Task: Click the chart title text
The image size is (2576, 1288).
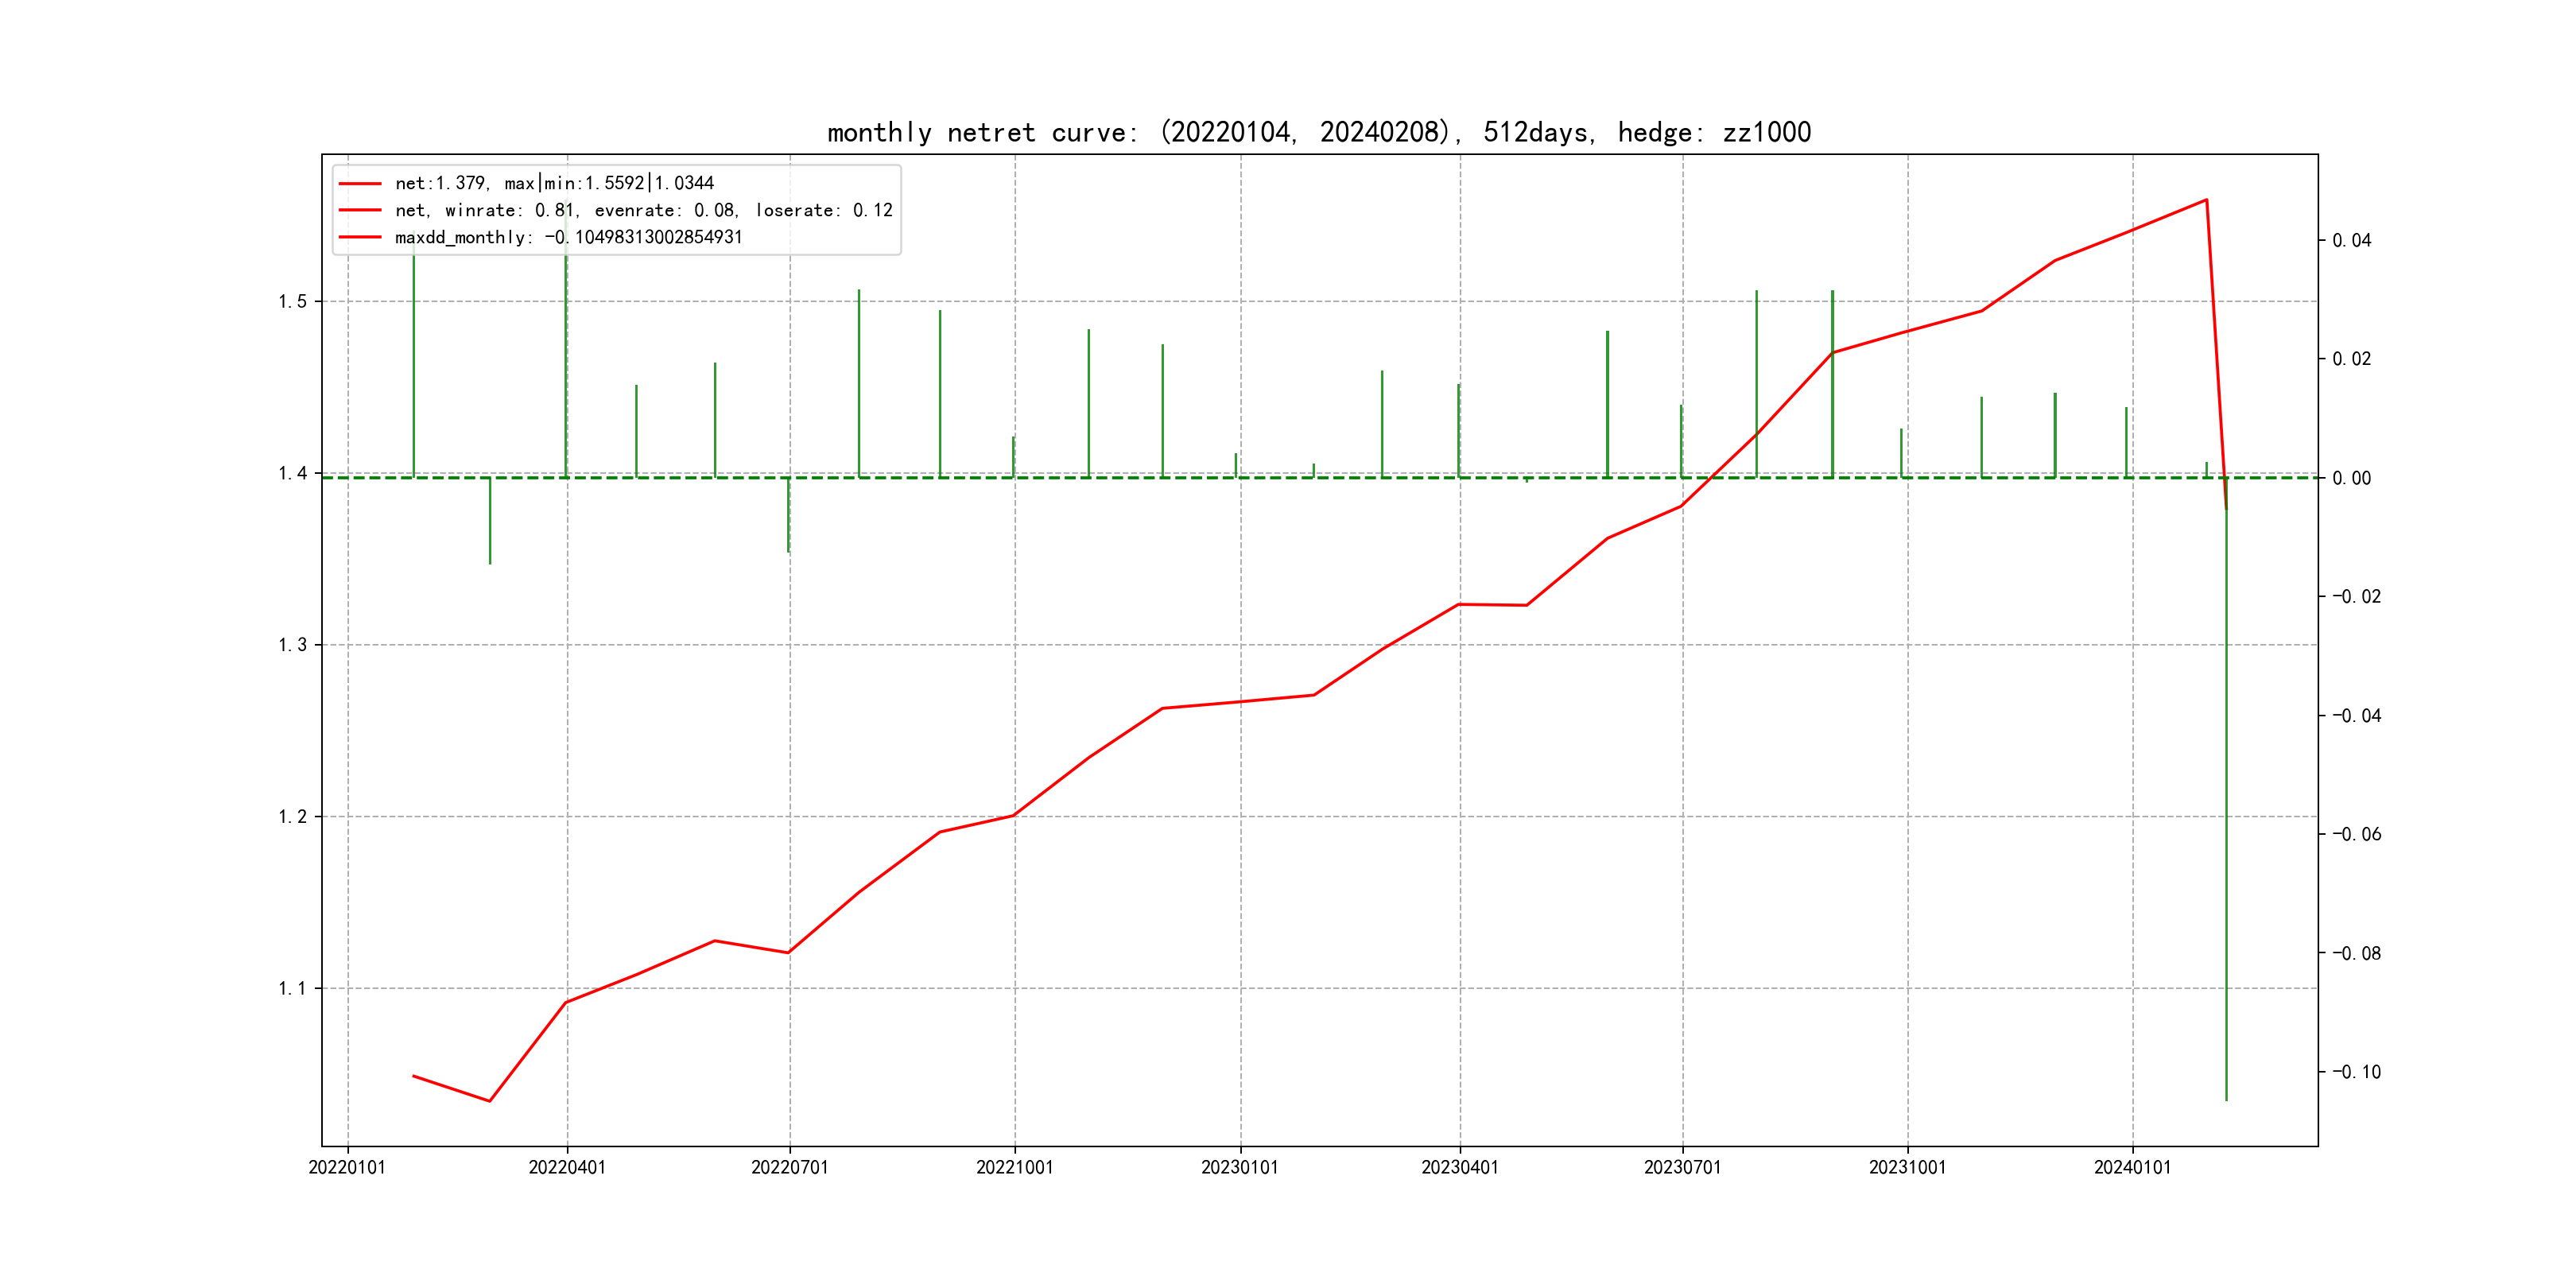Action: coord(1318,132)
